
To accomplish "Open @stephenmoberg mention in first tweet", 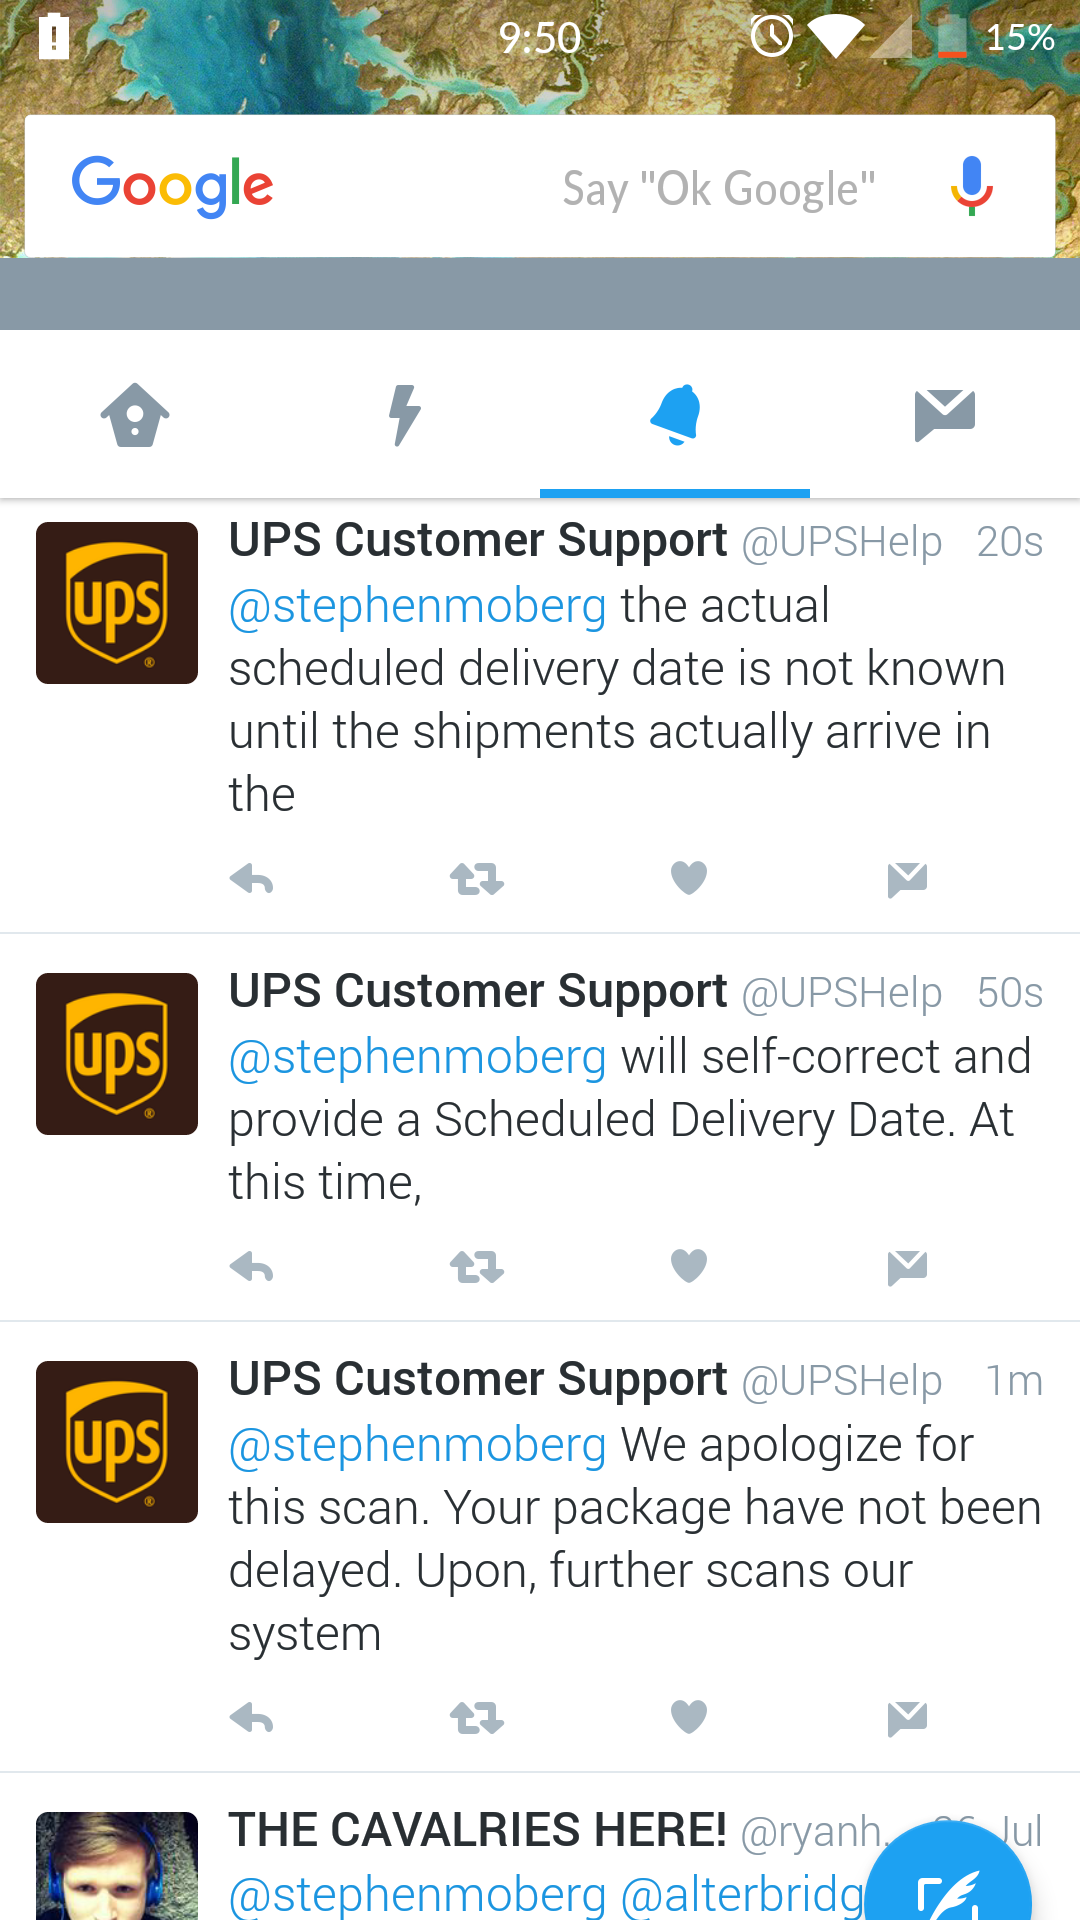I will (x=418, y=606).
